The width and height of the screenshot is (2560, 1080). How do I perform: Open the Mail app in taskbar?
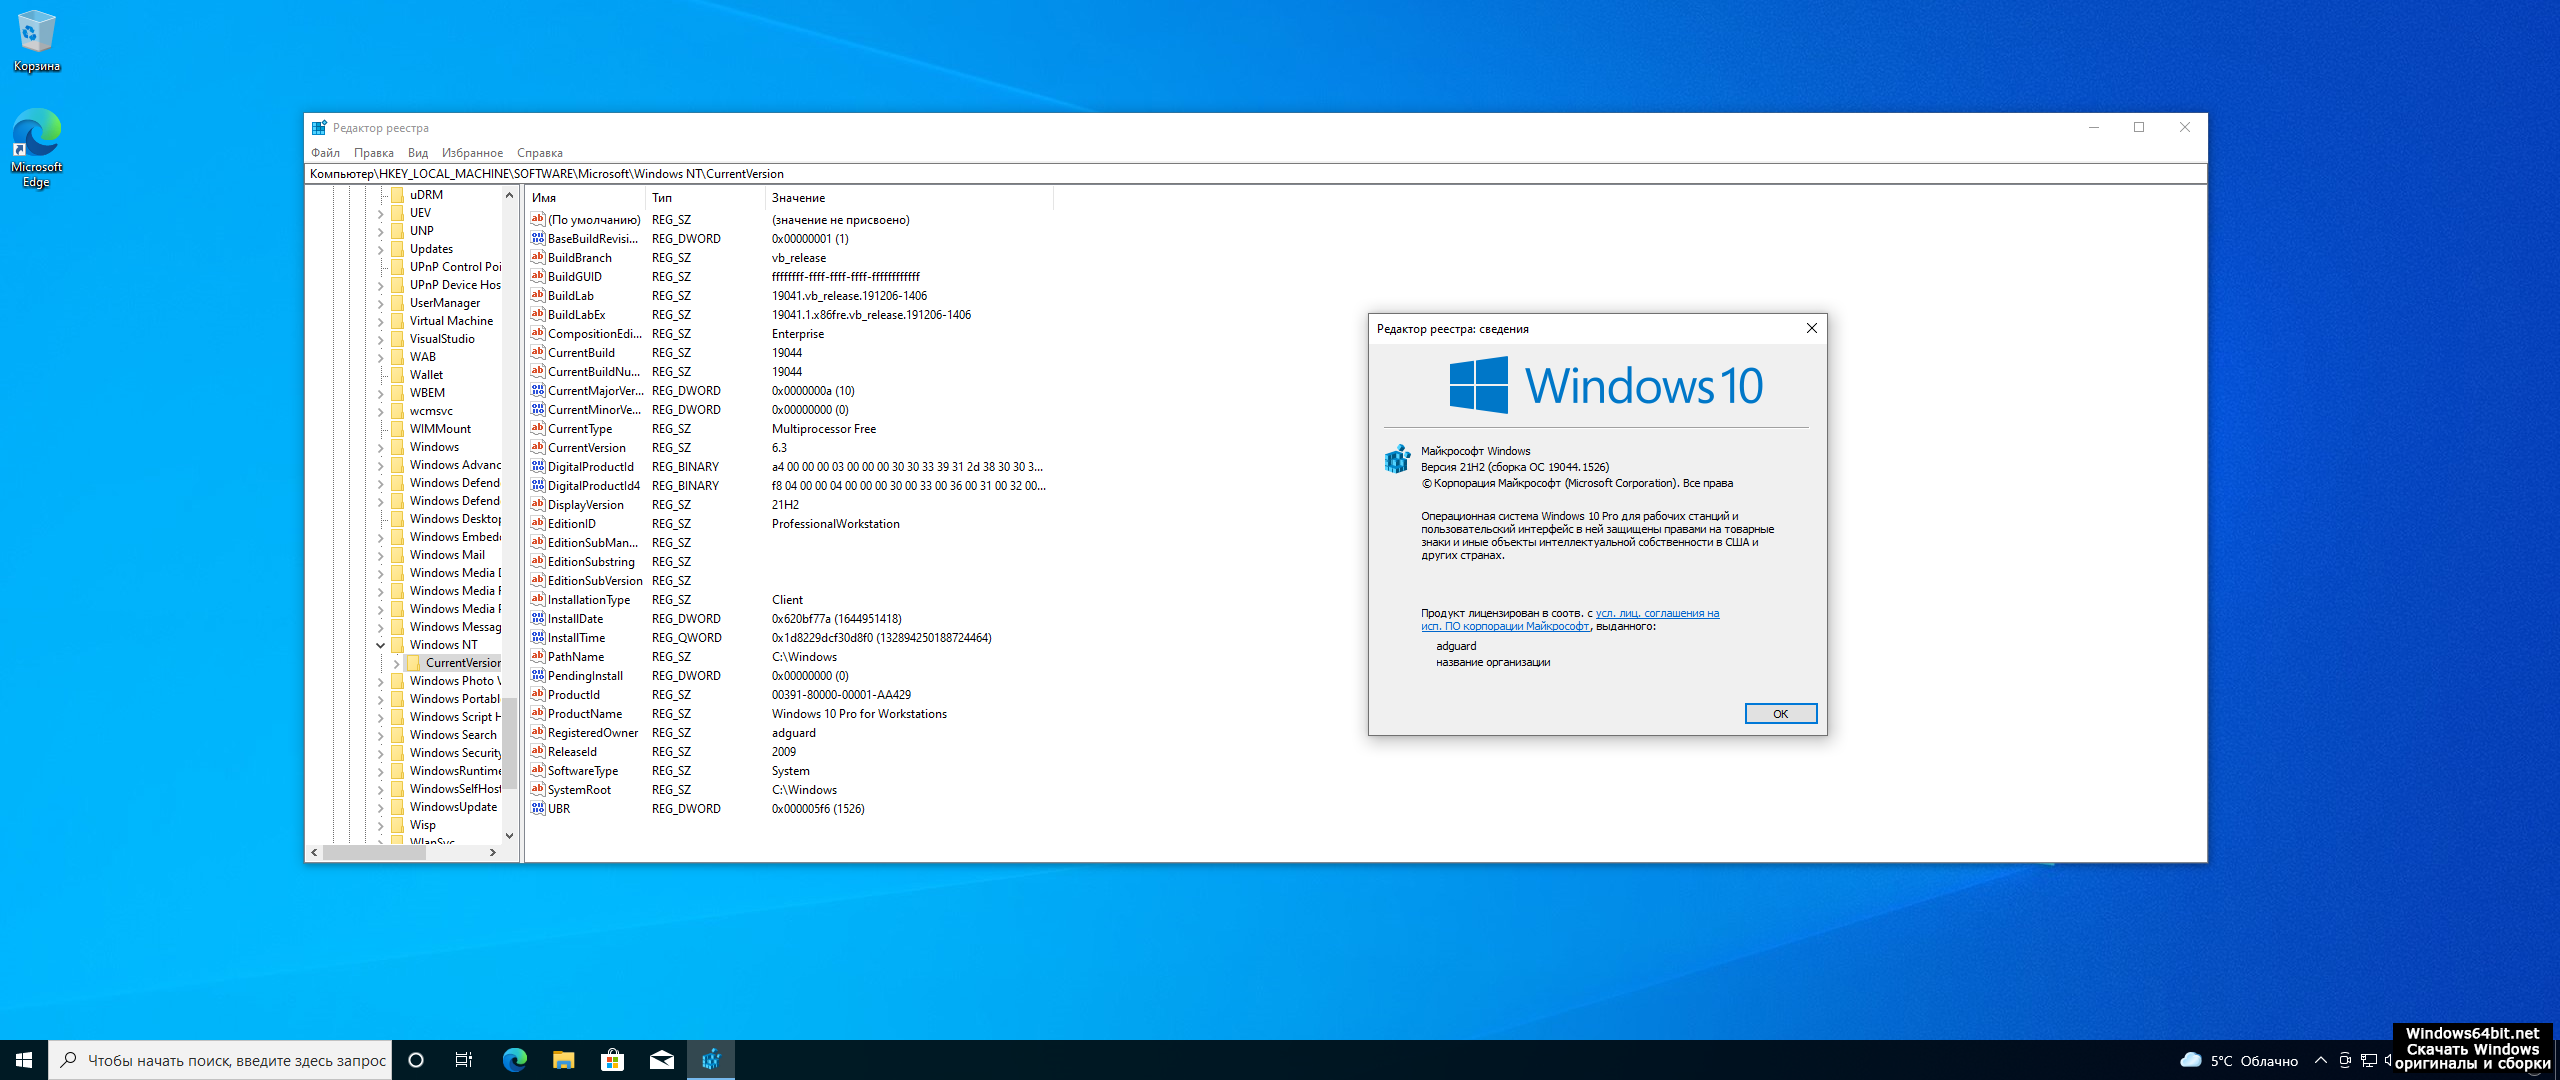[x=661, y=1060]
